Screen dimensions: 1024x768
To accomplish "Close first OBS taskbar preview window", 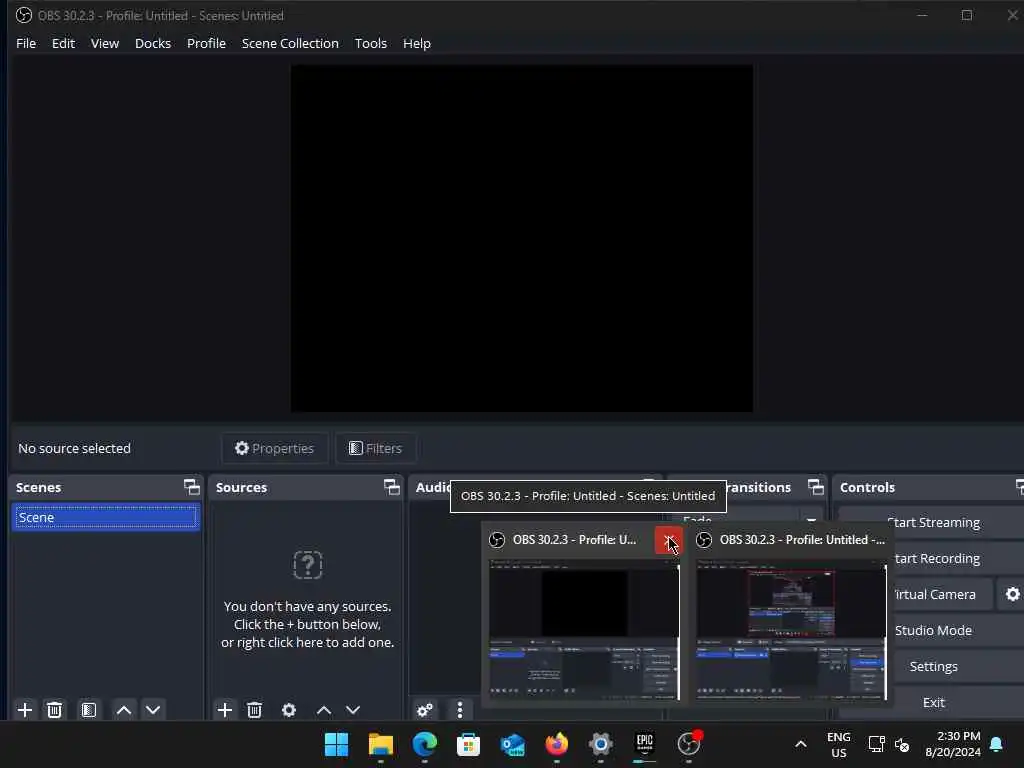I will coord(668,540).
